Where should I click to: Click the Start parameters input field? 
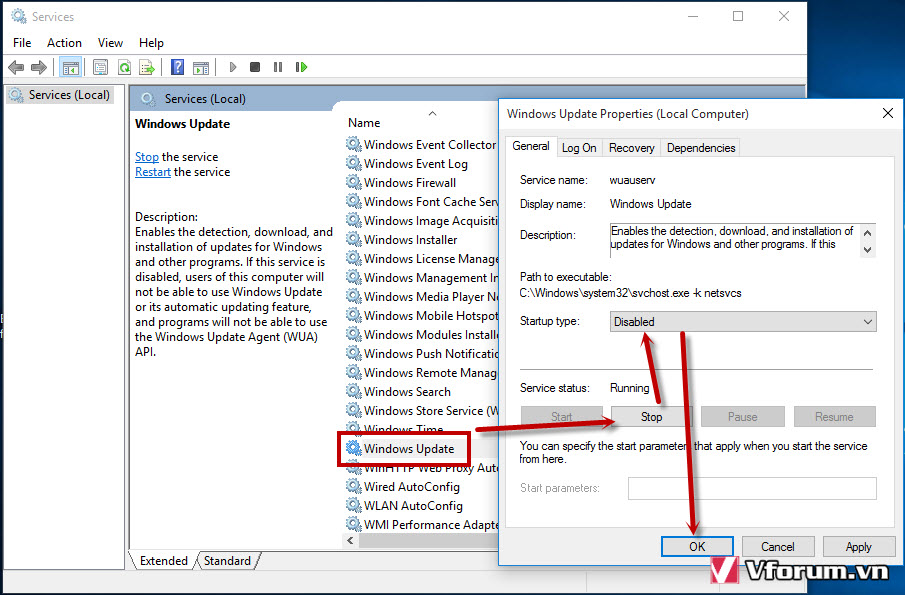[752, 488]
